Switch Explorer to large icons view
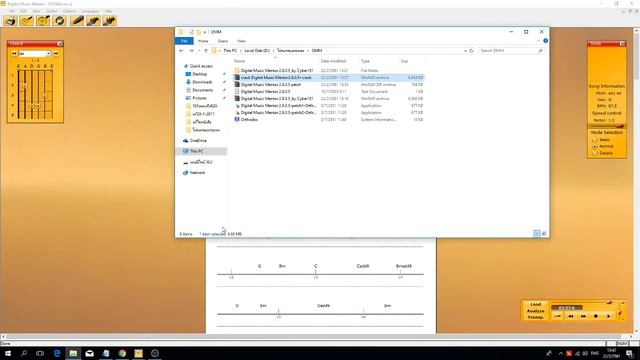 pyautogui.click(x=544, y=233)
